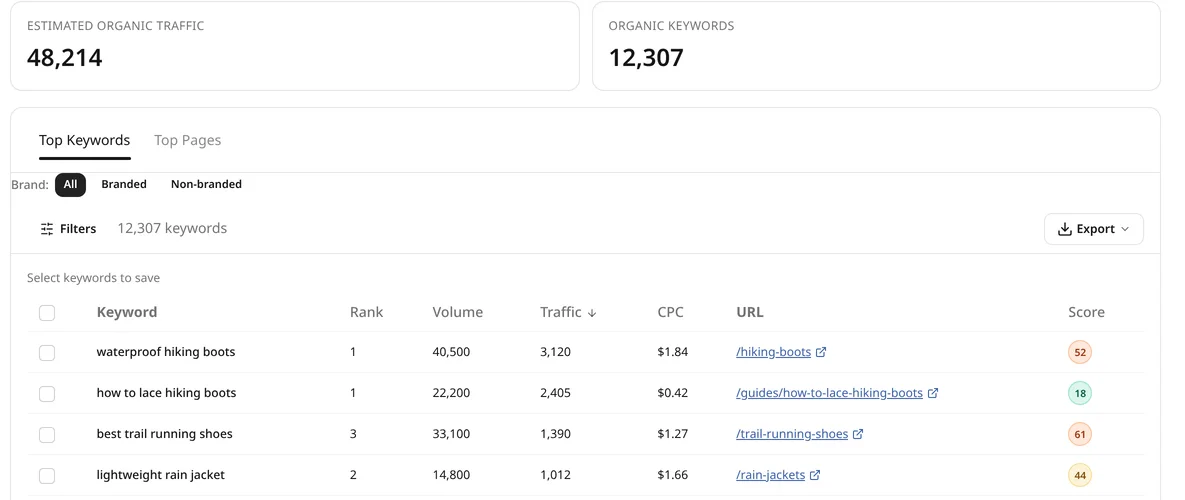Open external link icon beside /guides/how-to-lace-hiking-boots

(933, 393)
